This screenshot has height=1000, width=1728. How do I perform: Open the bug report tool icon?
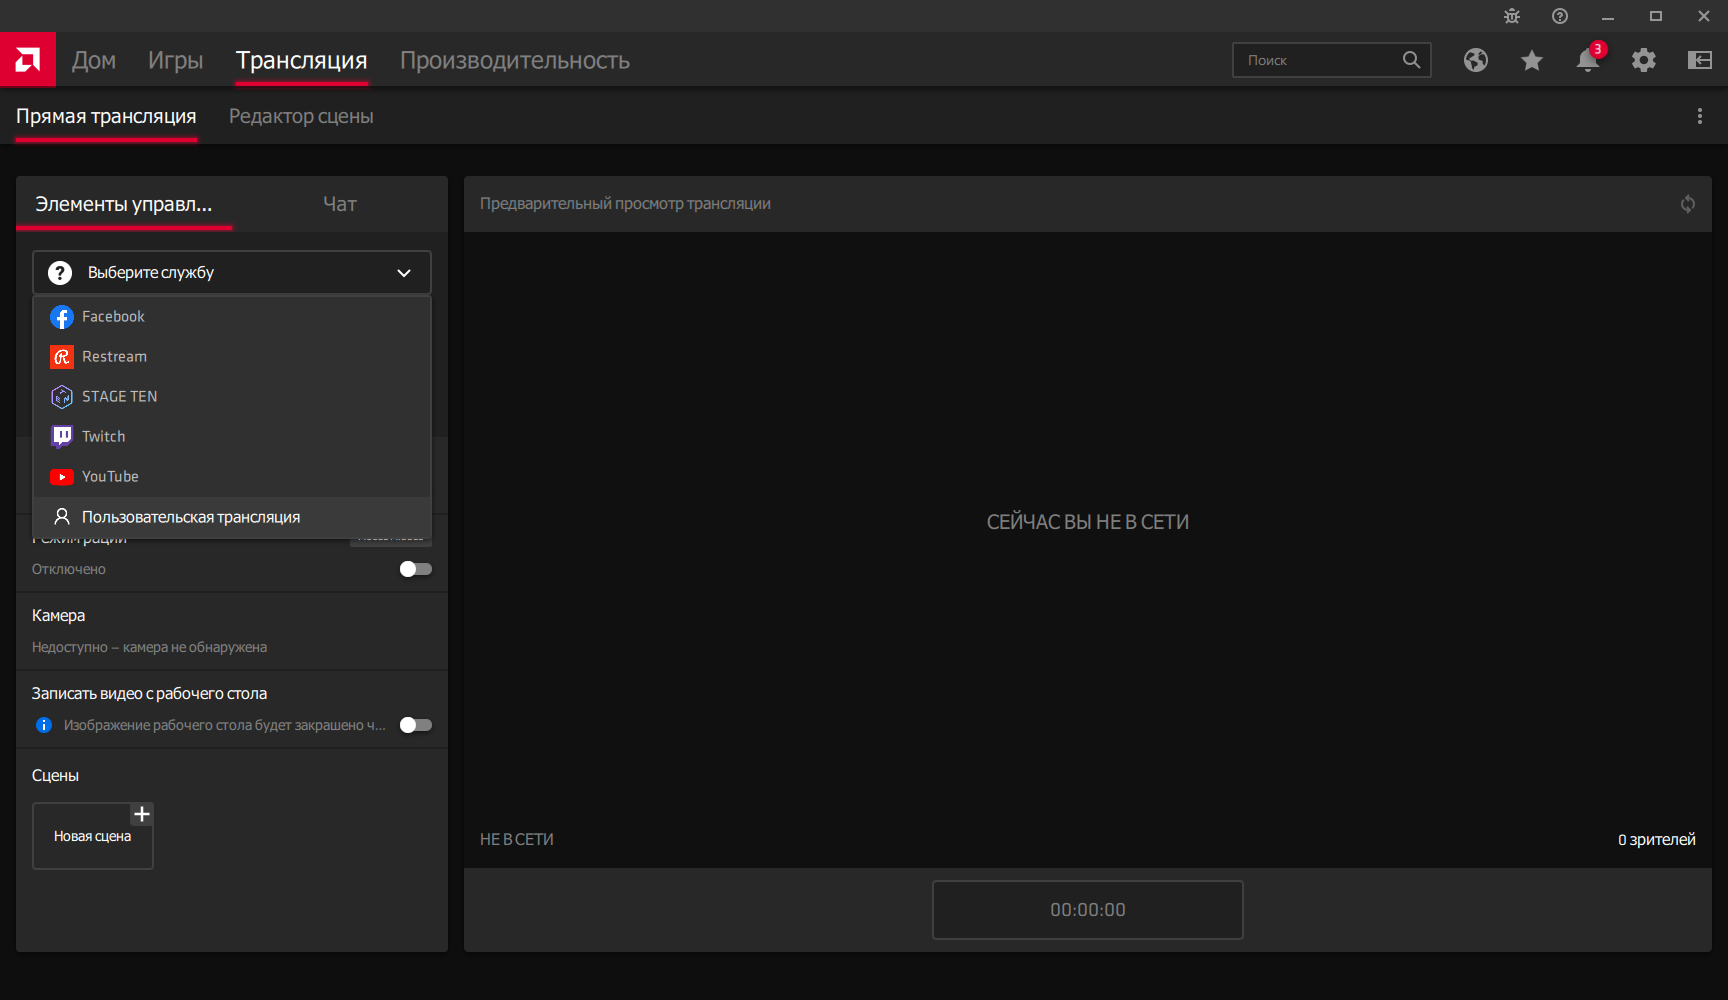(x=1512, y=16)
